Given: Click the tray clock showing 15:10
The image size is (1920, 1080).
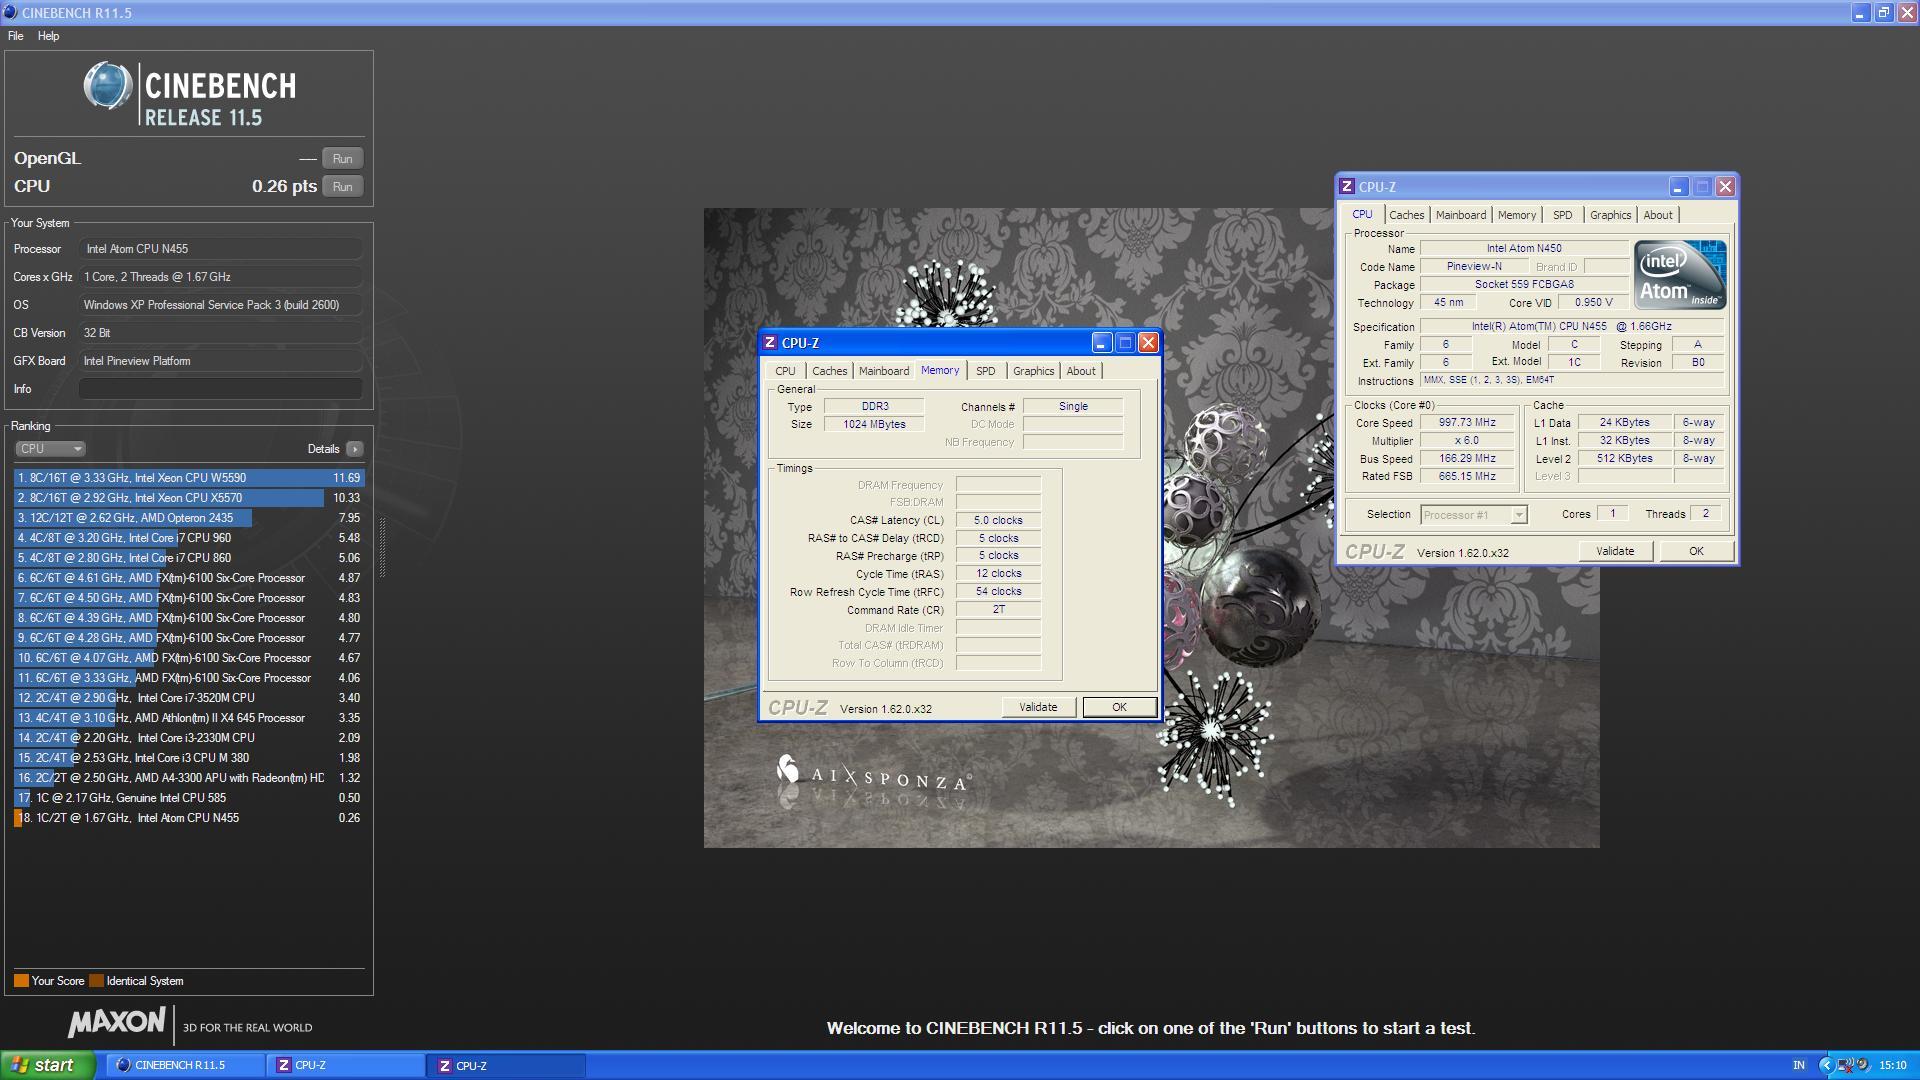Looking at the screenshot, I should click(x=1892, y=1065).
